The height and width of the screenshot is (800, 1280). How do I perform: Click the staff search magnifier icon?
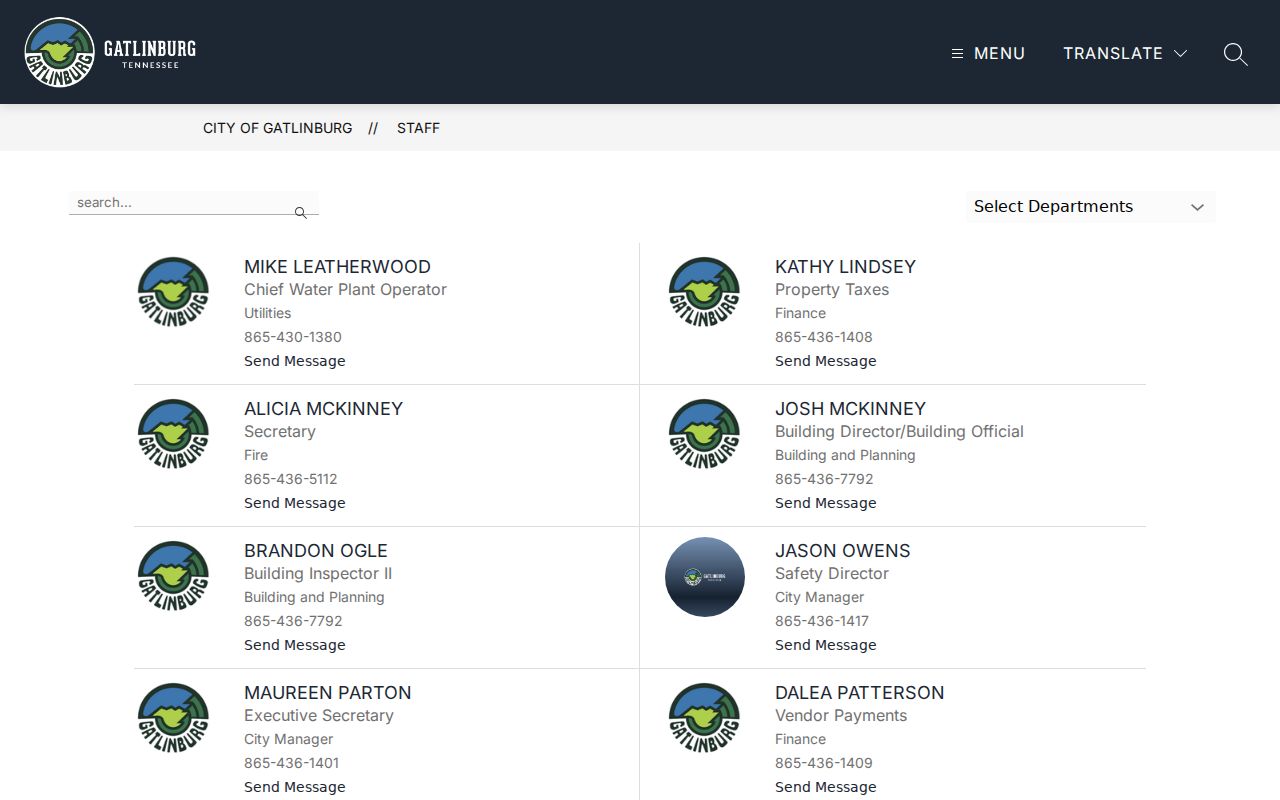click(300, 213)
